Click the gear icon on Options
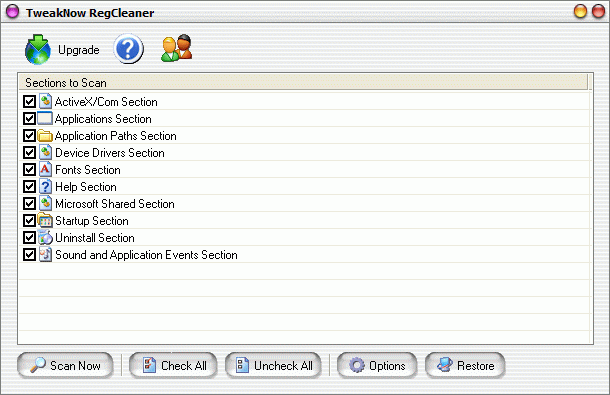The image size is (610, 395). pyautogui.click(x=356, y=365)
